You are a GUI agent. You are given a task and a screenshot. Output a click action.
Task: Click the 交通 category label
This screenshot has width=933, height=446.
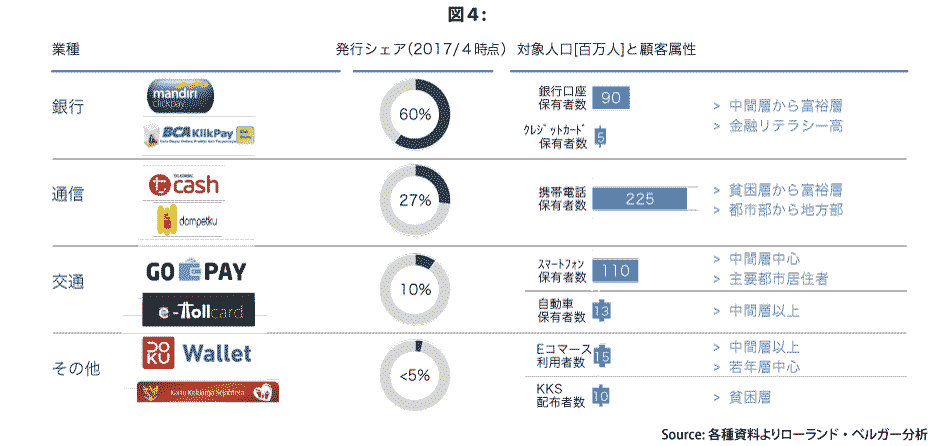point(68,281)
